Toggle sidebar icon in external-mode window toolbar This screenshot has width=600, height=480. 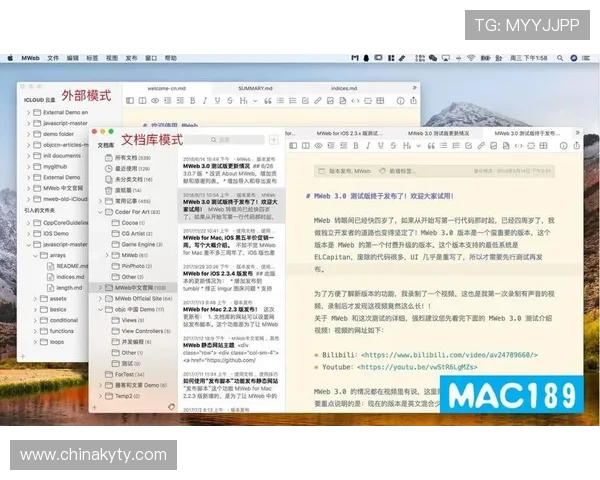click(130, 101)
